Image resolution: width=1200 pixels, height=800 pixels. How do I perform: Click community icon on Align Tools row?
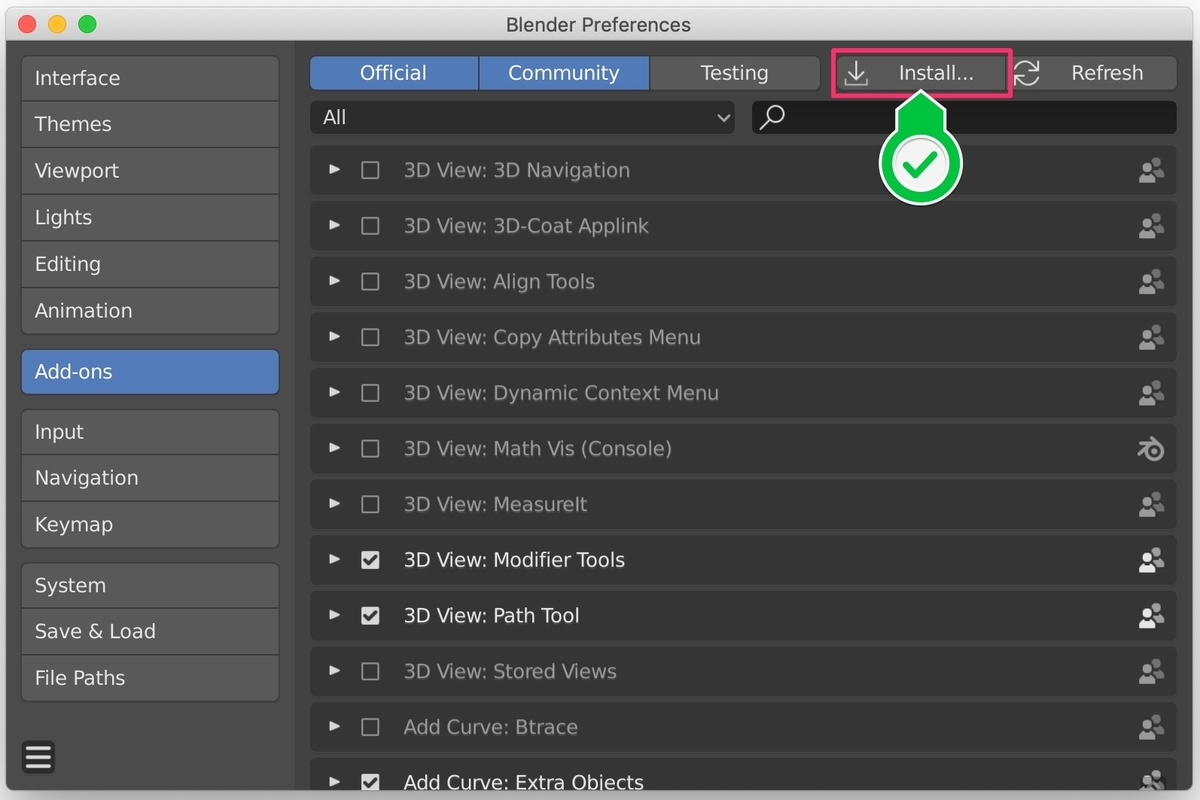coord(1151,282)
